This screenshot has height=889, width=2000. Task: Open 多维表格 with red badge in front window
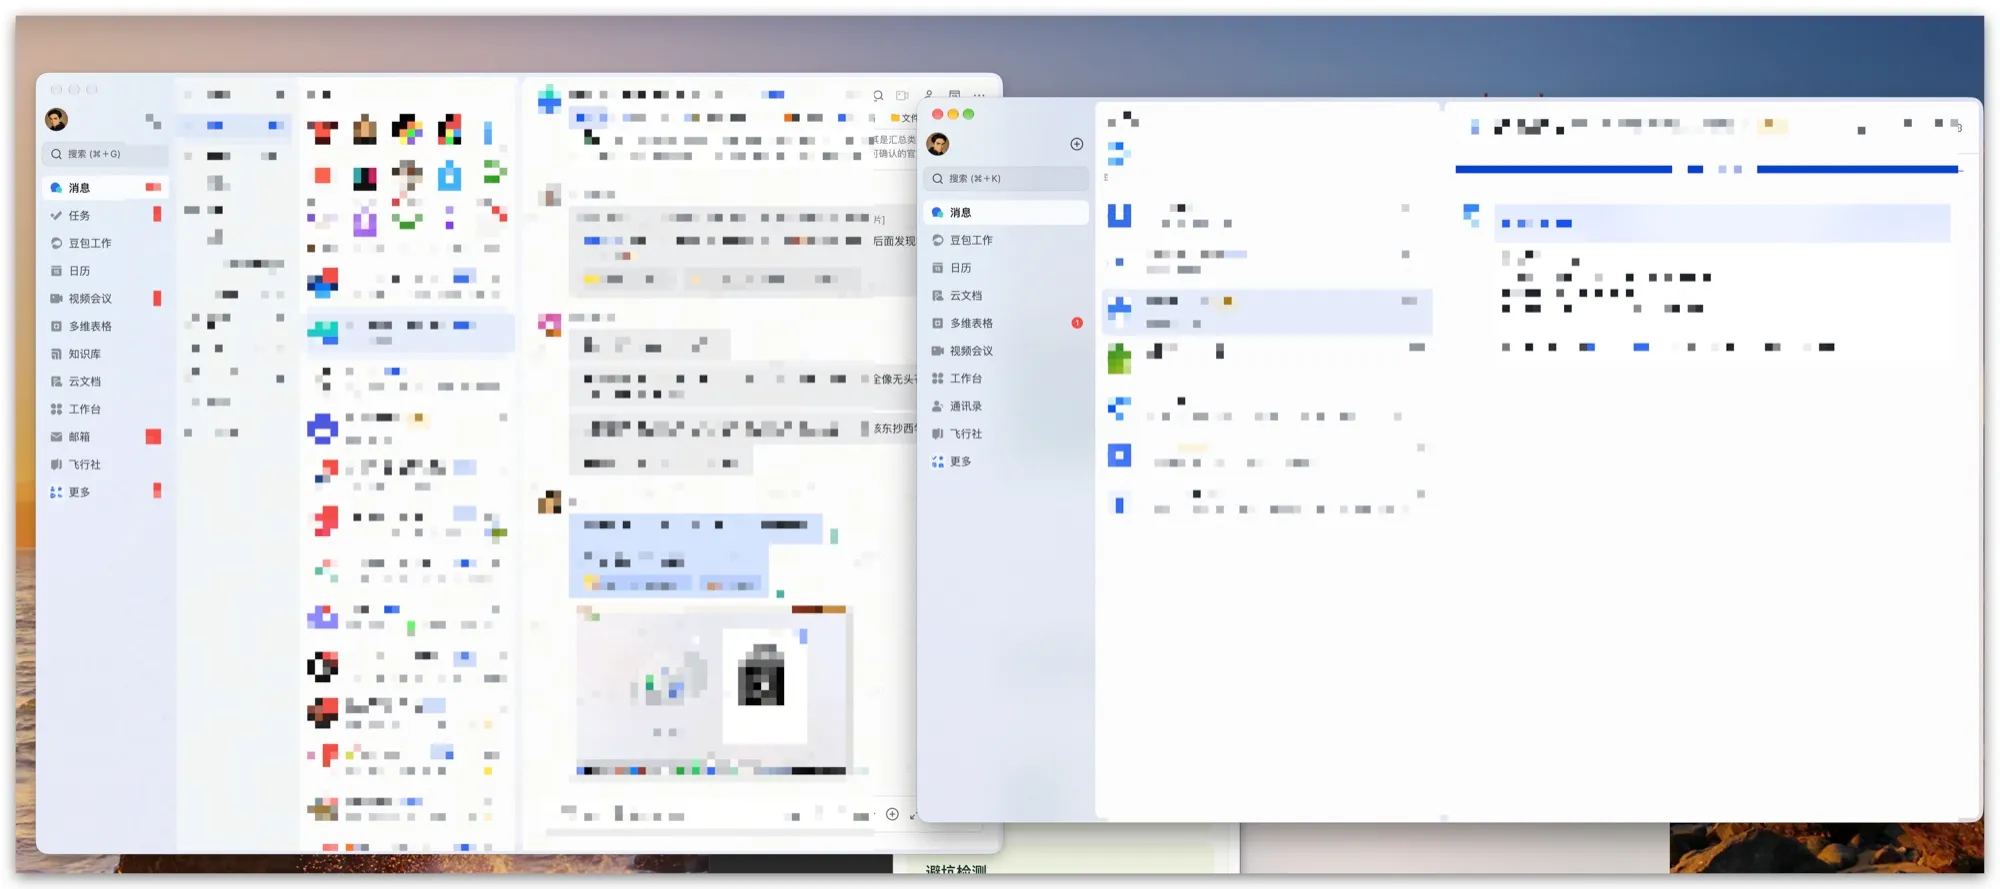click(1006, 323)
